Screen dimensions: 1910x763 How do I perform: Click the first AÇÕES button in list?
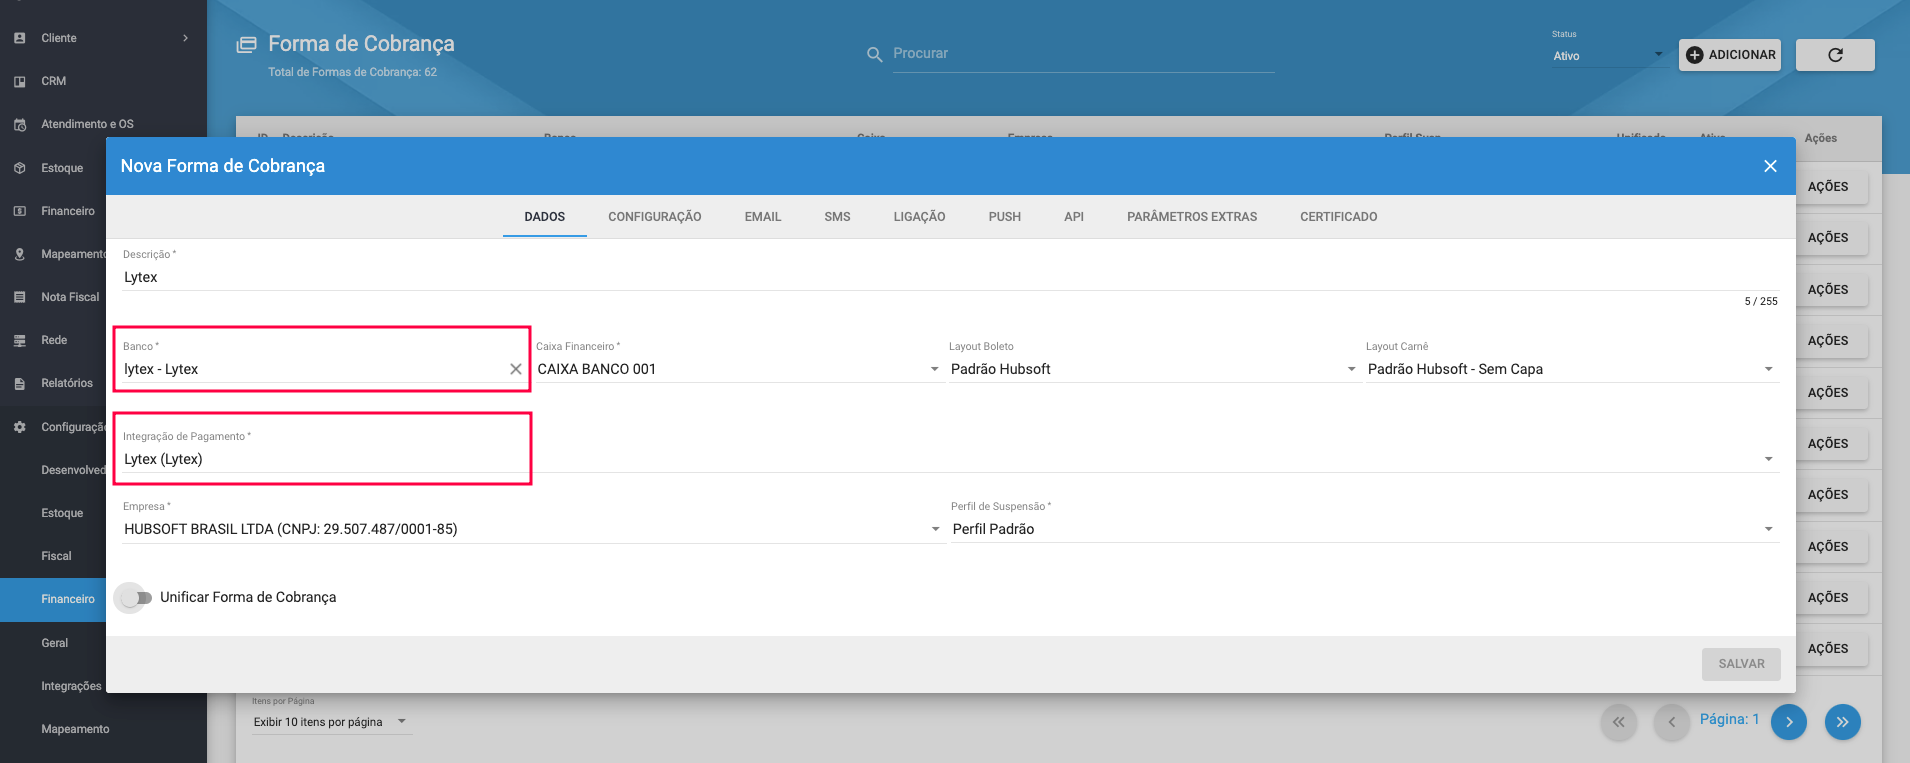click(1828, 187)
